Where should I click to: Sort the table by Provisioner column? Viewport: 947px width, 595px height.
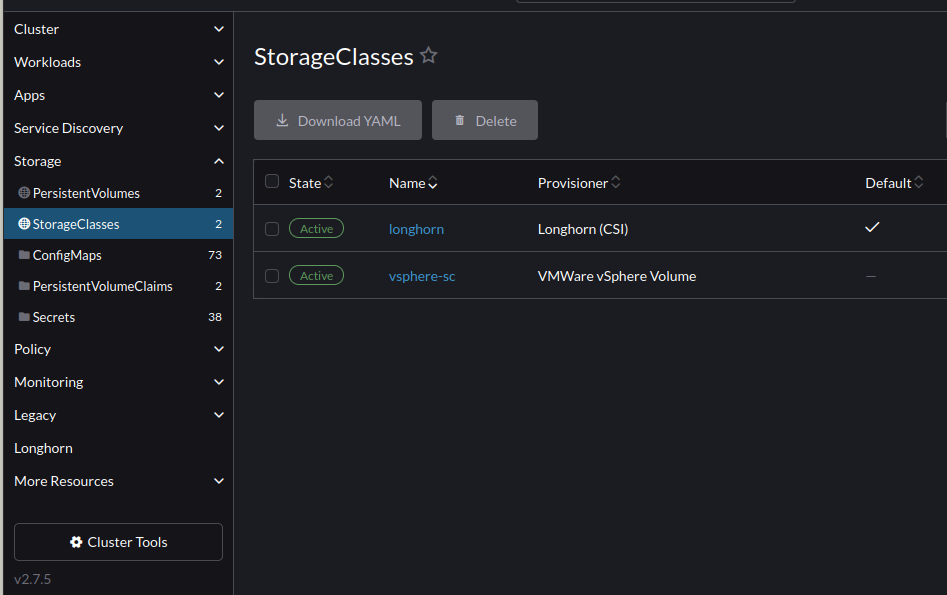coord(573,182)
